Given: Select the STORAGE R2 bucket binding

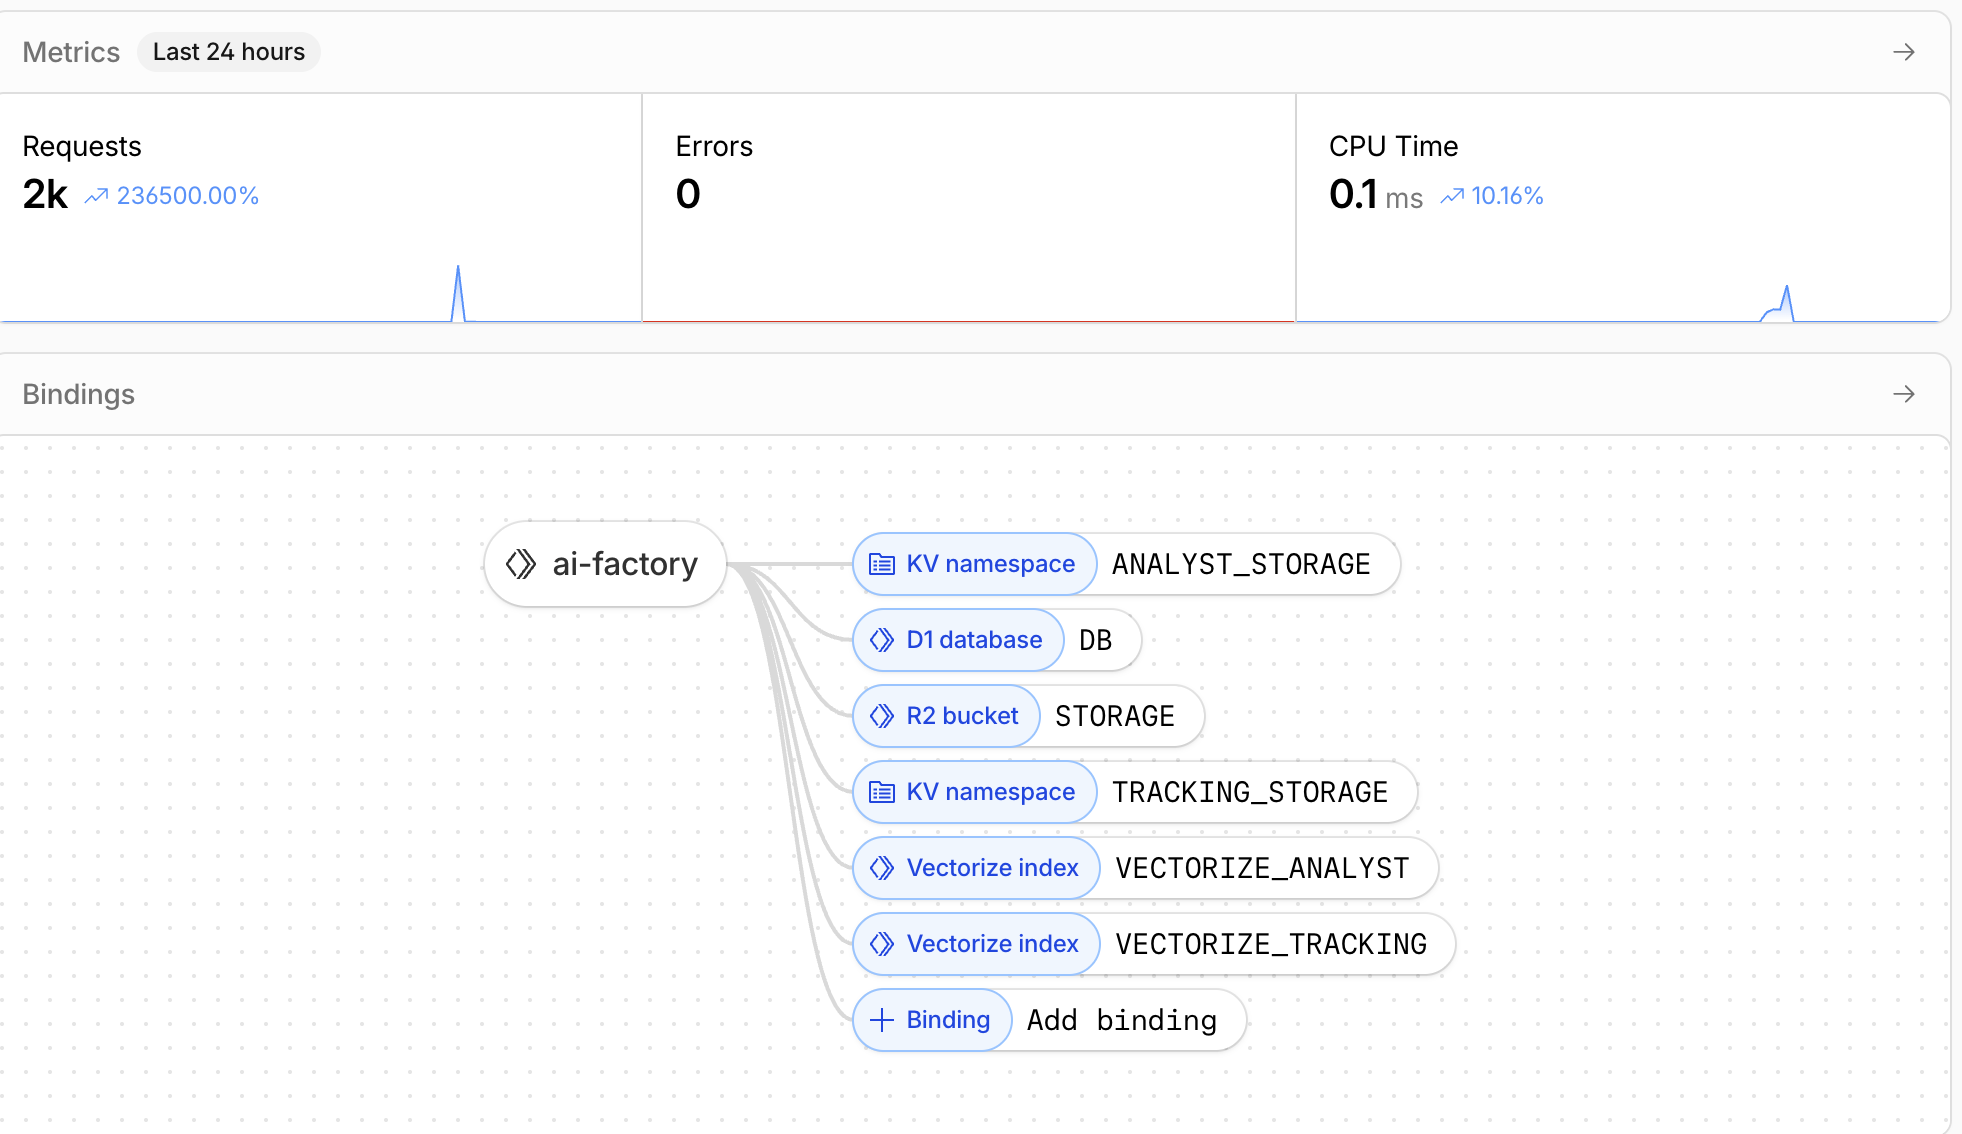Looking at the screenshot, I should [x=1114, y=716].
